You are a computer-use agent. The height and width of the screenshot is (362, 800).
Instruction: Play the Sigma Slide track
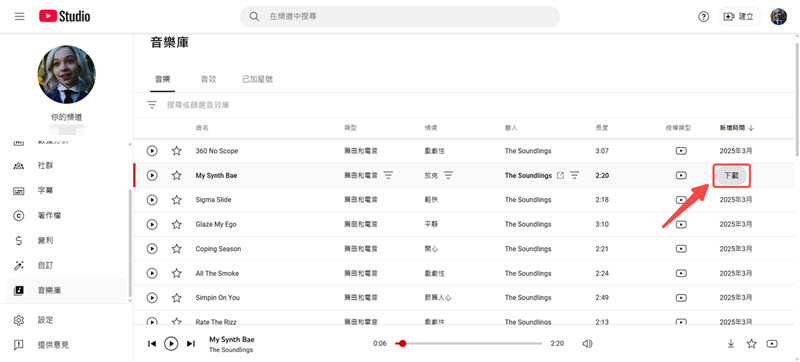(x=152, y=200)
